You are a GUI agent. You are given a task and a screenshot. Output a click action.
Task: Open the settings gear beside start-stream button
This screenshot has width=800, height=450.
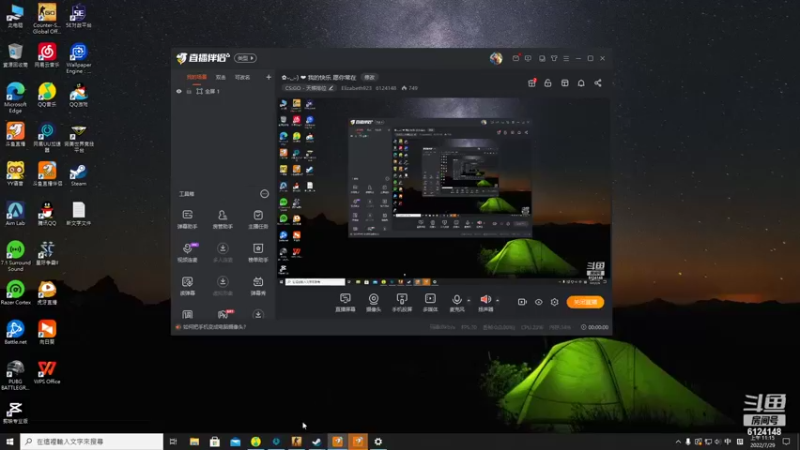tap(555, 302)
